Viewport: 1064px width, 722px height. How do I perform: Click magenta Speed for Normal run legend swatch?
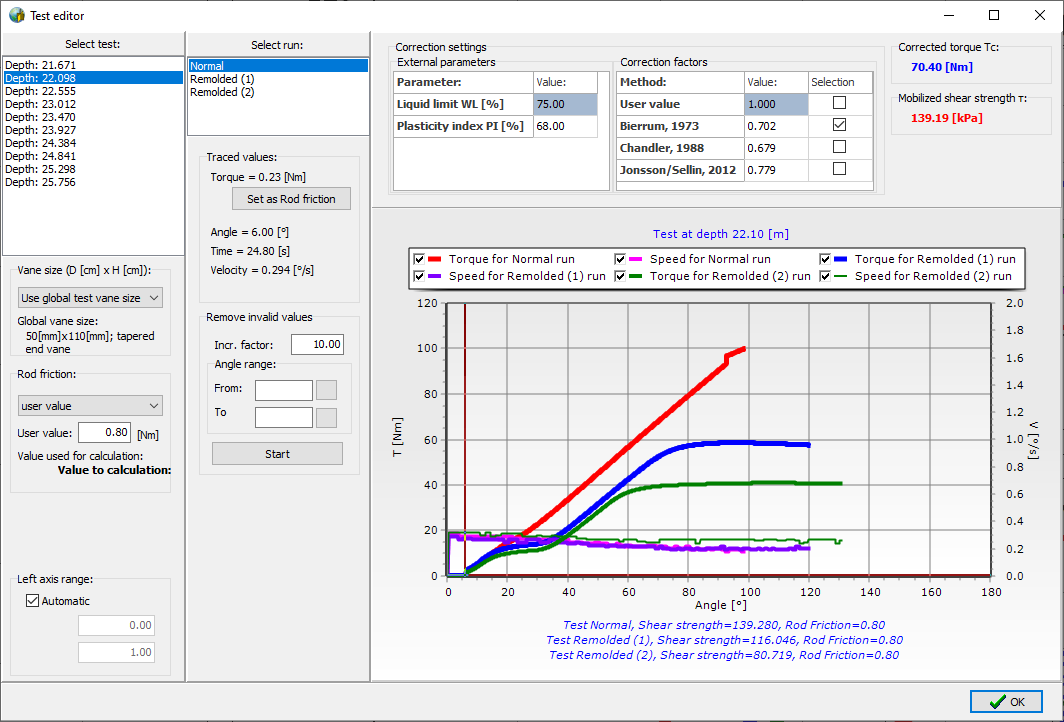coord(636,259)
